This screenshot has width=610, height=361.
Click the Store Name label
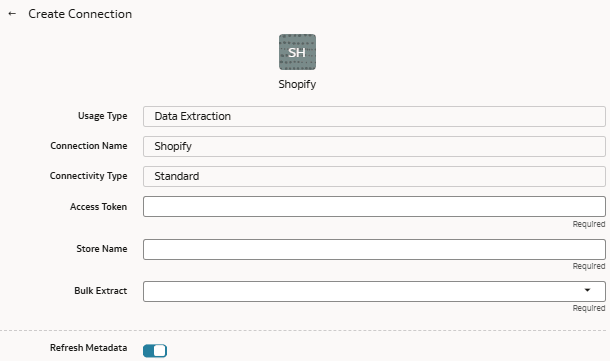102,249
